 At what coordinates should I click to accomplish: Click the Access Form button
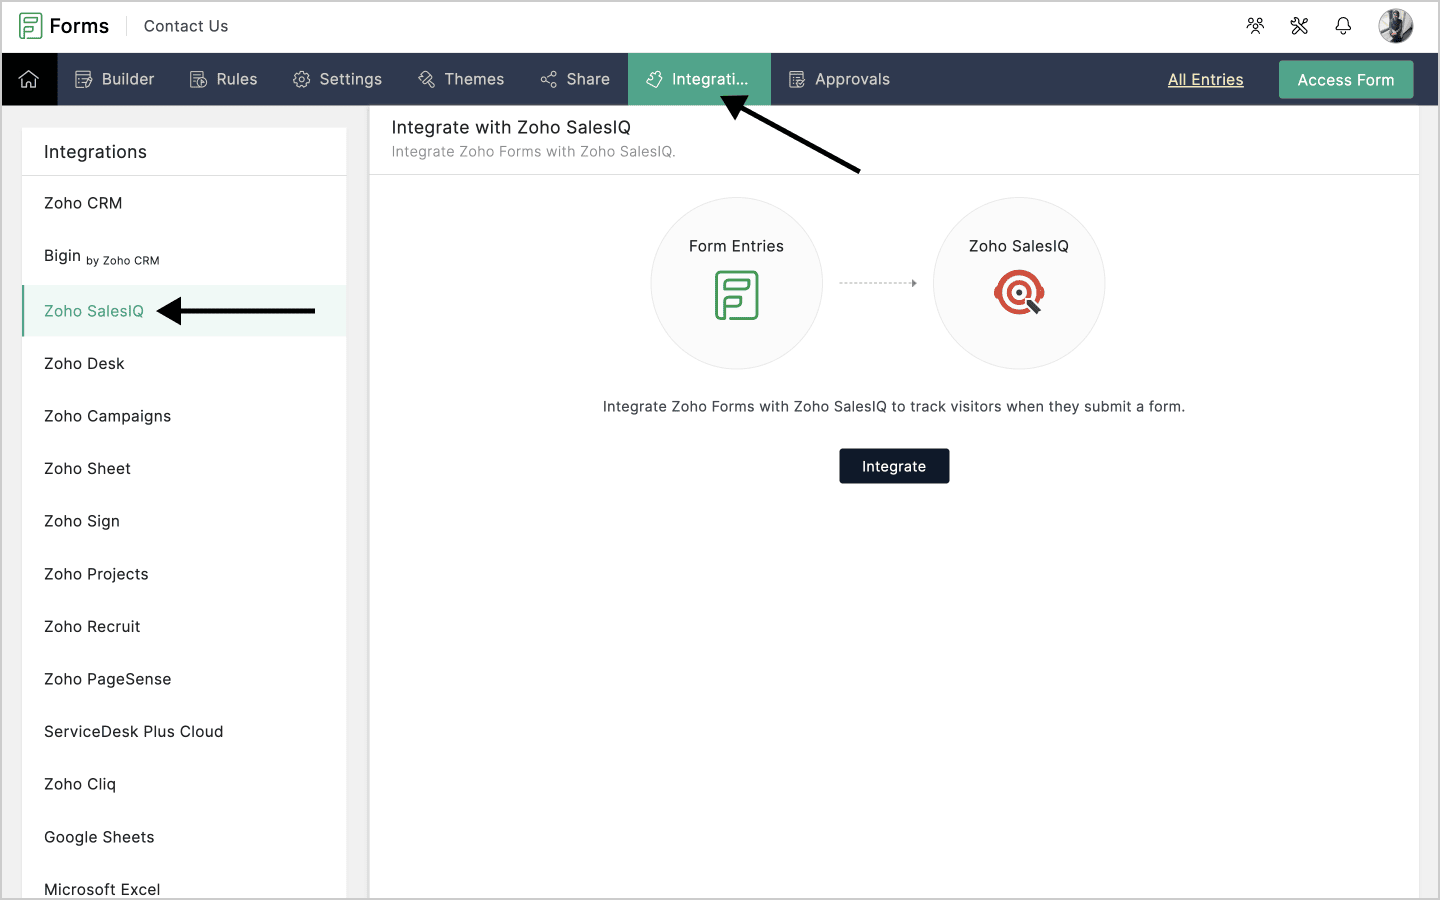point(1346,80)
